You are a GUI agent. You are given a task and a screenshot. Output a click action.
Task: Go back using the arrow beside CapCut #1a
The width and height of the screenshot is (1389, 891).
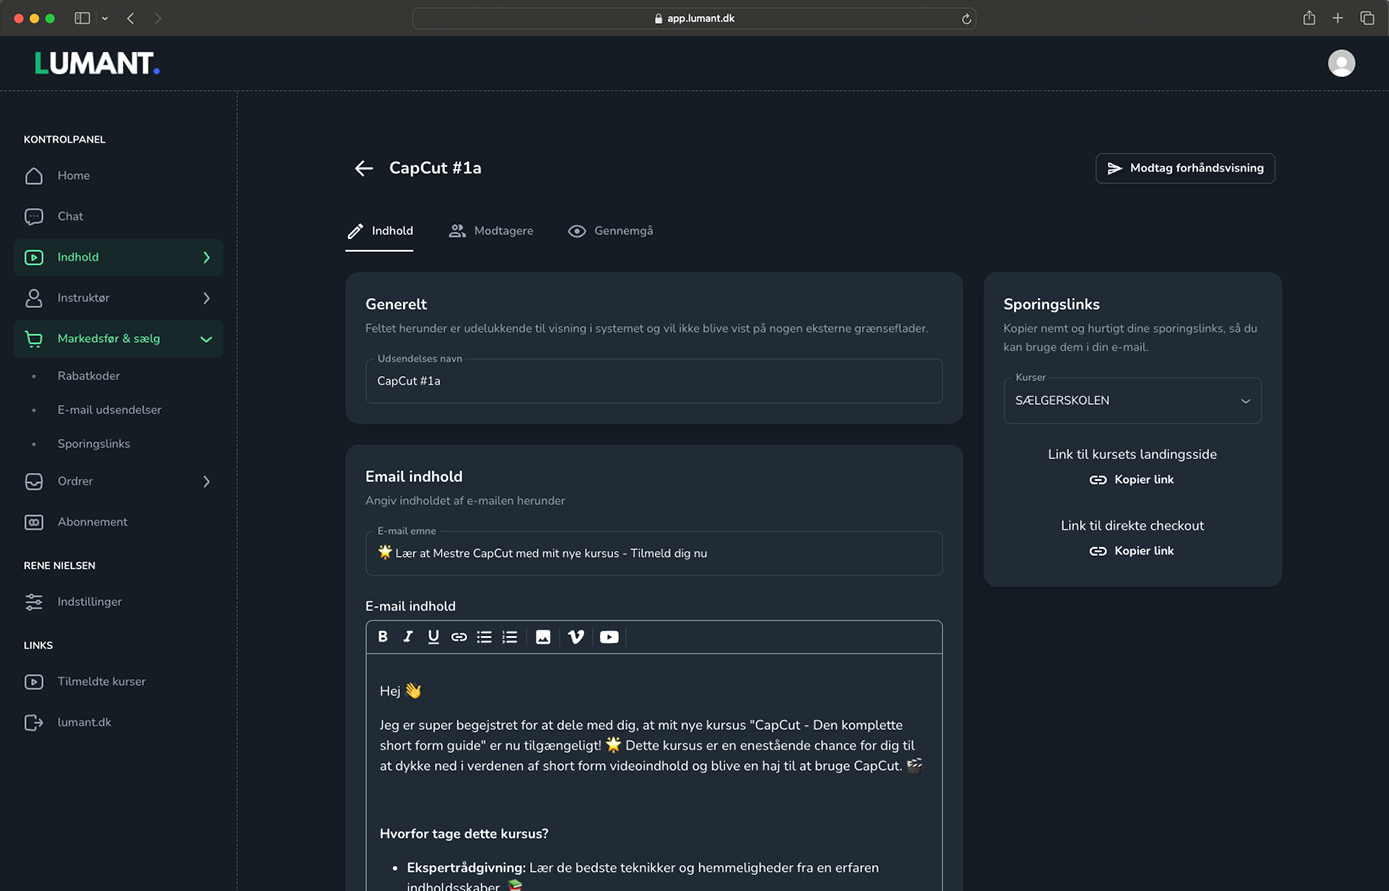pos(364,168)
